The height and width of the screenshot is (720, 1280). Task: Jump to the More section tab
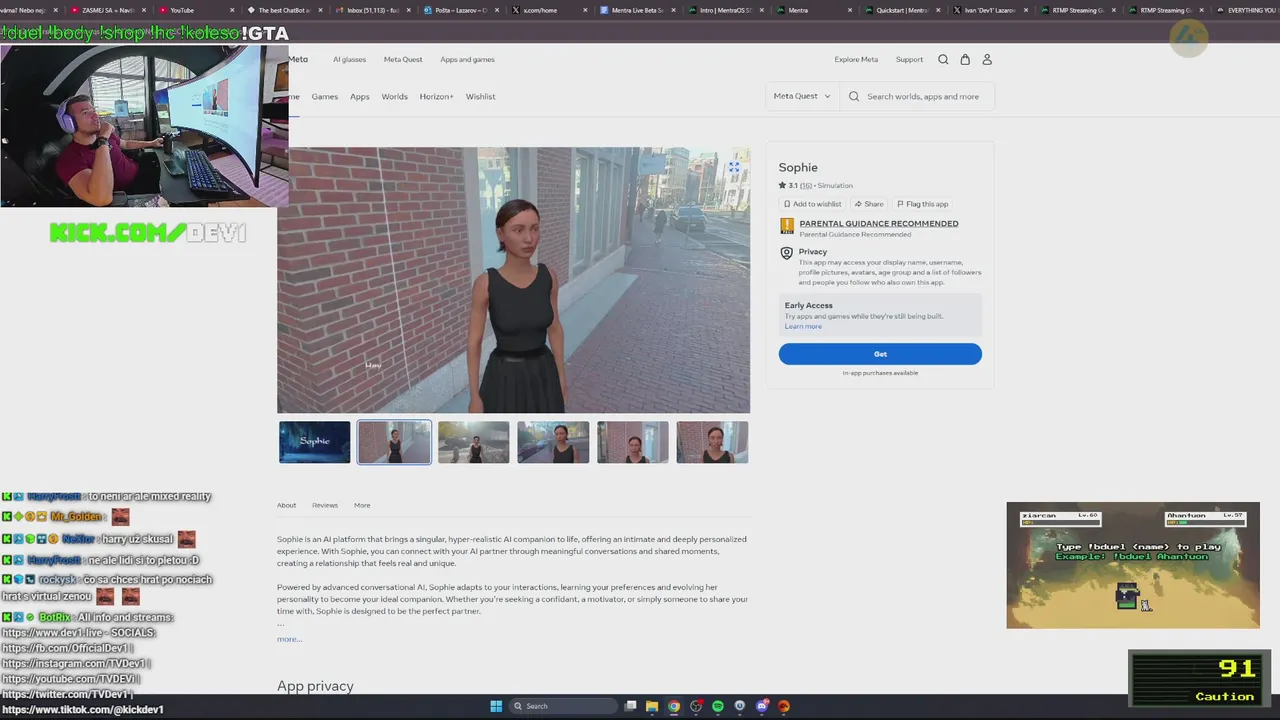tap(362, 505)
